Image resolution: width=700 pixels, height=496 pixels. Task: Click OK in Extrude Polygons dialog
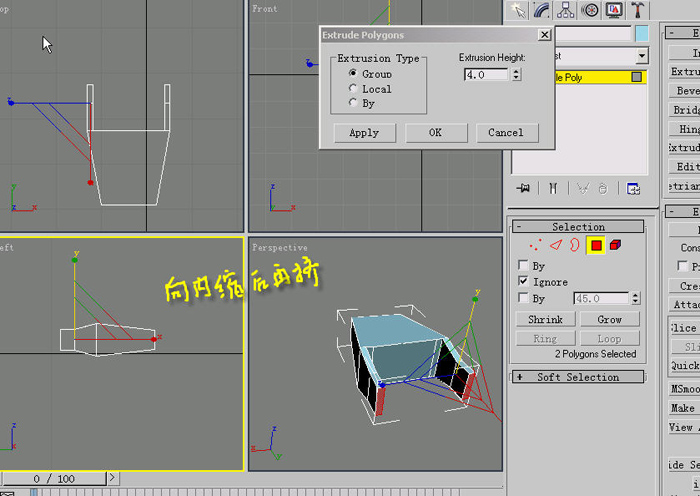436,133
